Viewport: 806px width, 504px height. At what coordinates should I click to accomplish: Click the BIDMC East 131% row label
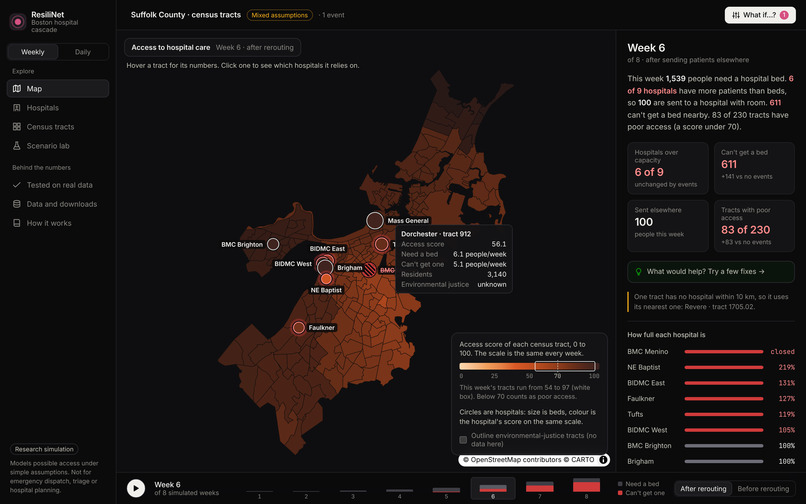pyautogui.click(x=646, y=383)
